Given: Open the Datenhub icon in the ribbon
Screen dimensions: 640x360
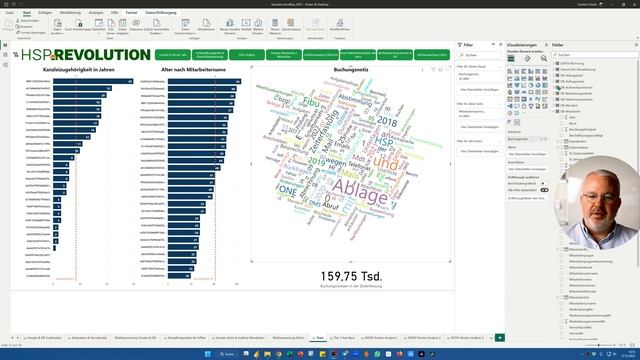Looking at the screenshot, I should pyautogui.click(x=99, y=24).
